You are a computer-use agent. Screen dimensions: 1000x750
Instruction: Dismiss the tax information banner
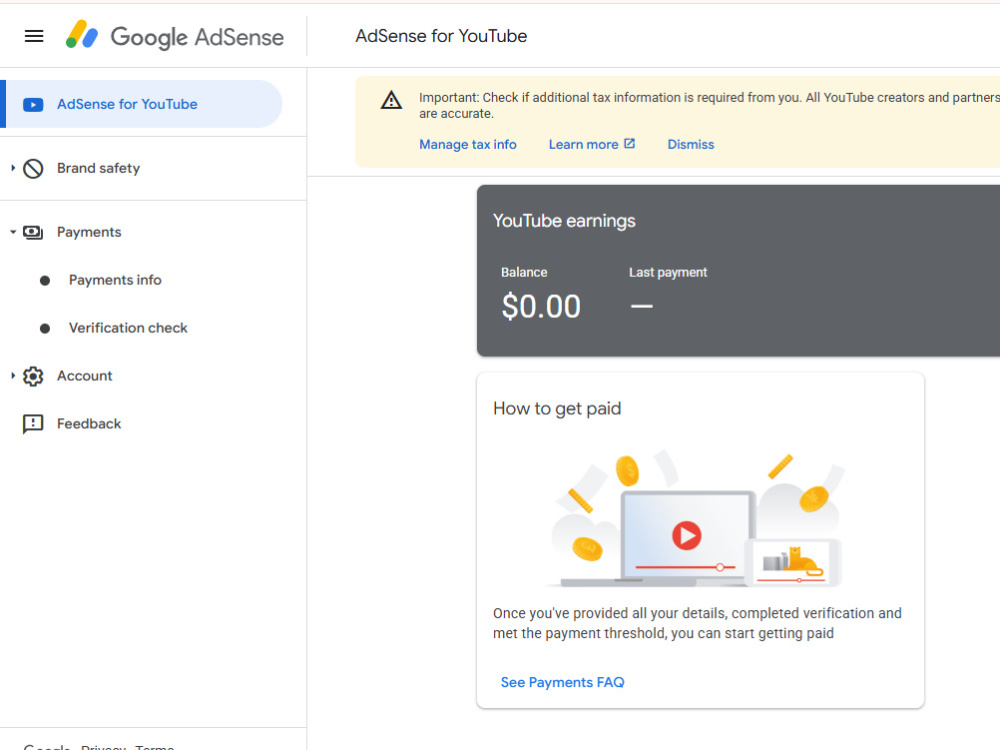point(691,144)
